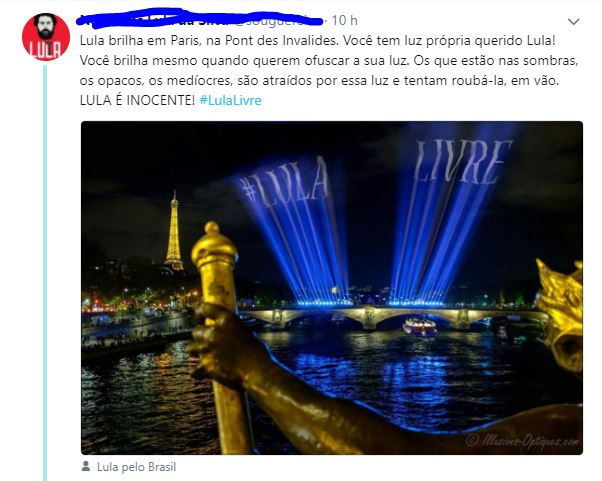Click the Illusions-Optiques.com watermark
Image resolution: width=602 pixels, height=481 pixels.
(x=522, y=441)
